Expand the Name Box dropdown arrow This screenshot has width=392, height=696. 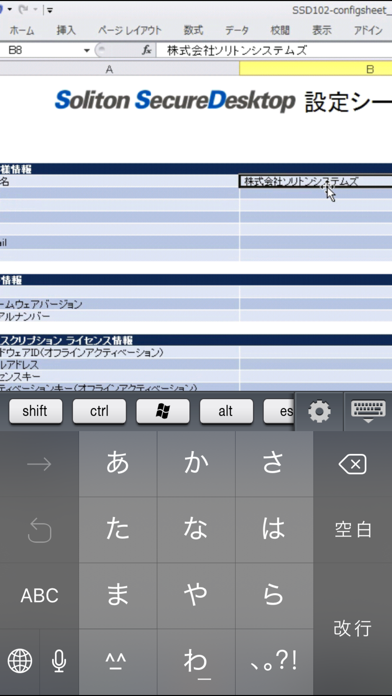pos(87,51)
